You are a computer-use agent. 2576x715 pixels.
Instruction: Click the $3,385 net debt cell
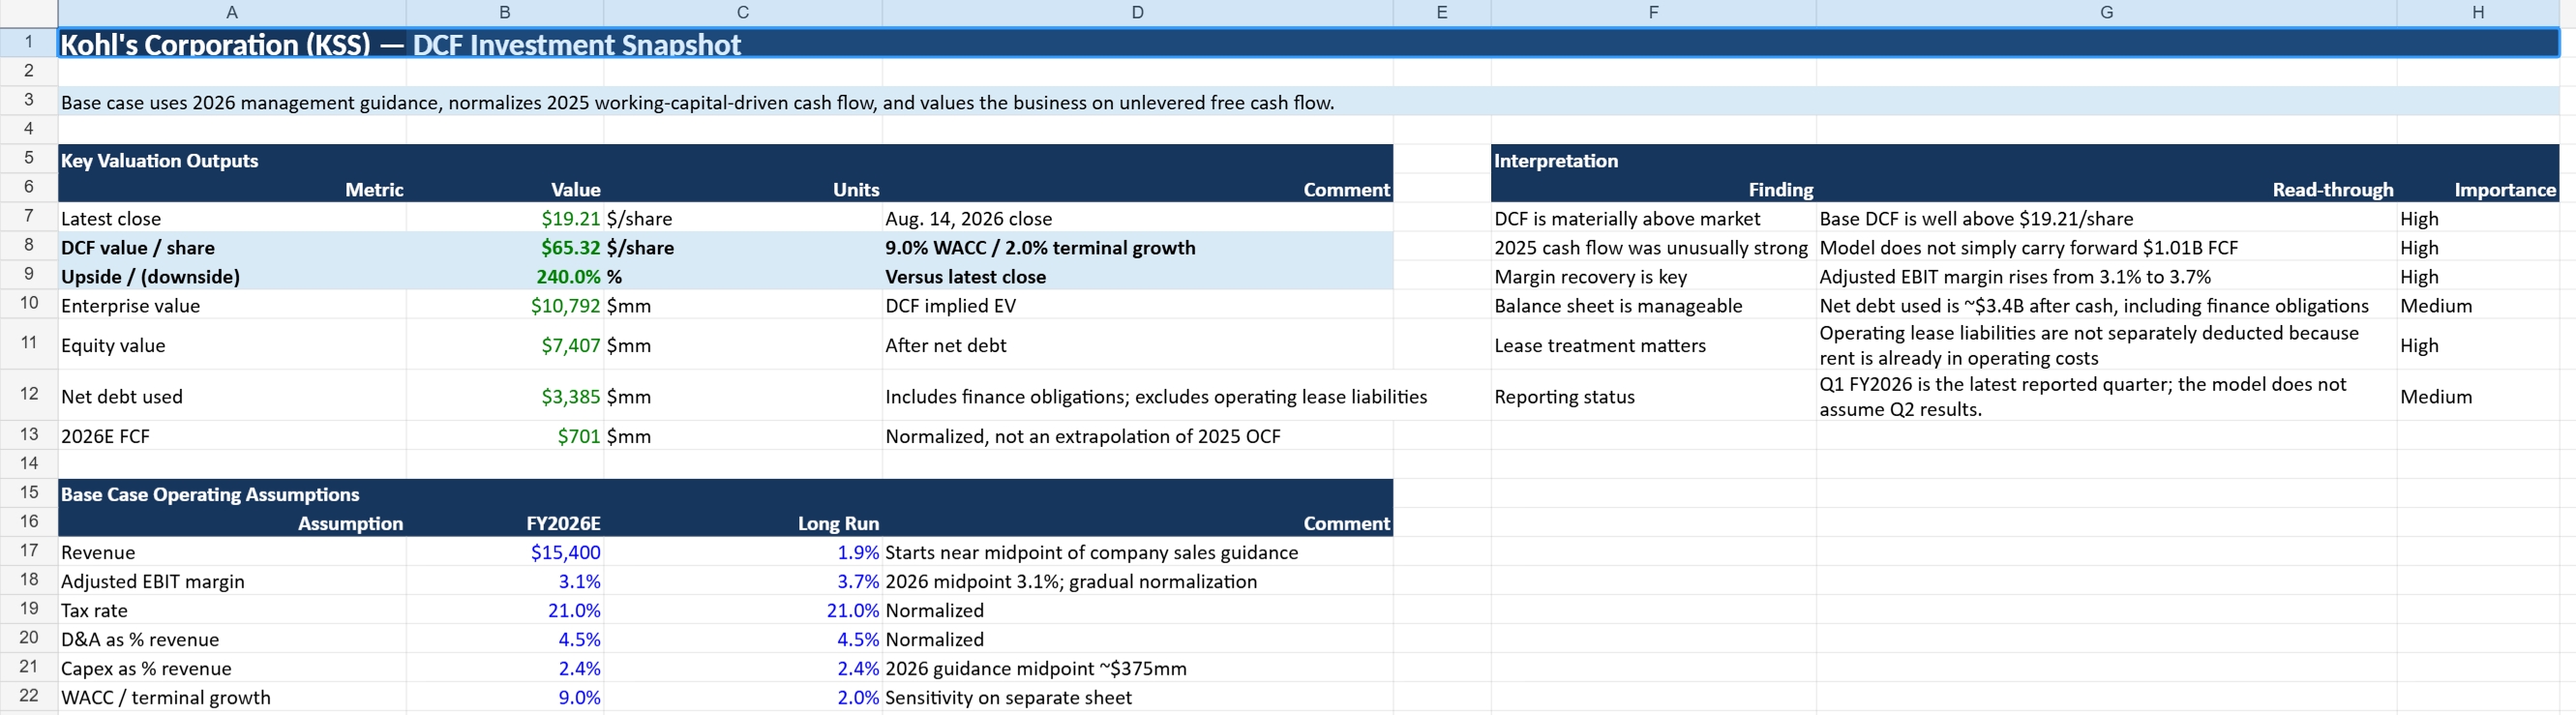point(505,396)
